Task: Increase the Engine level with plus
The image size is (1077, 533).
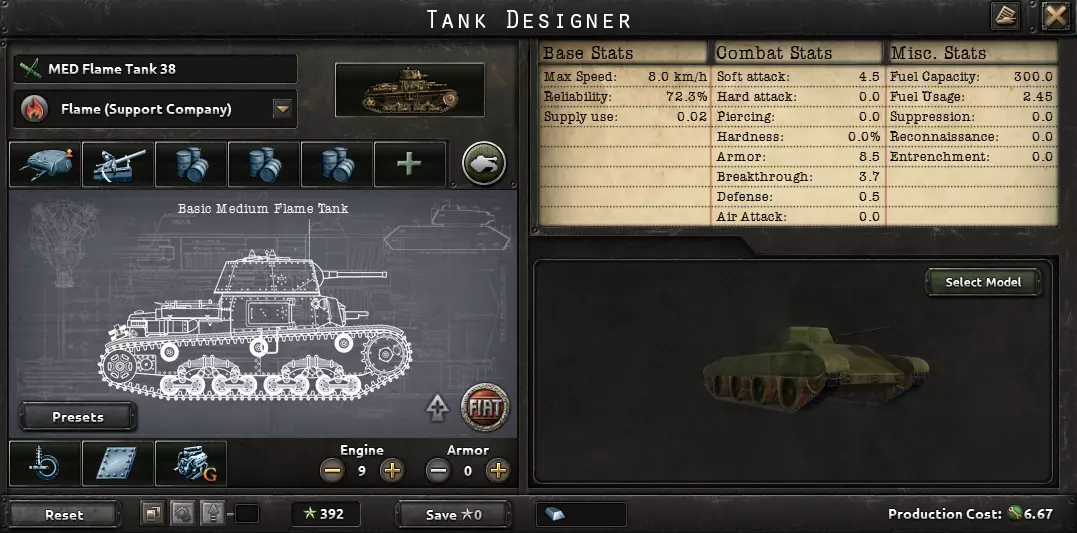Action: click(392, 470)
